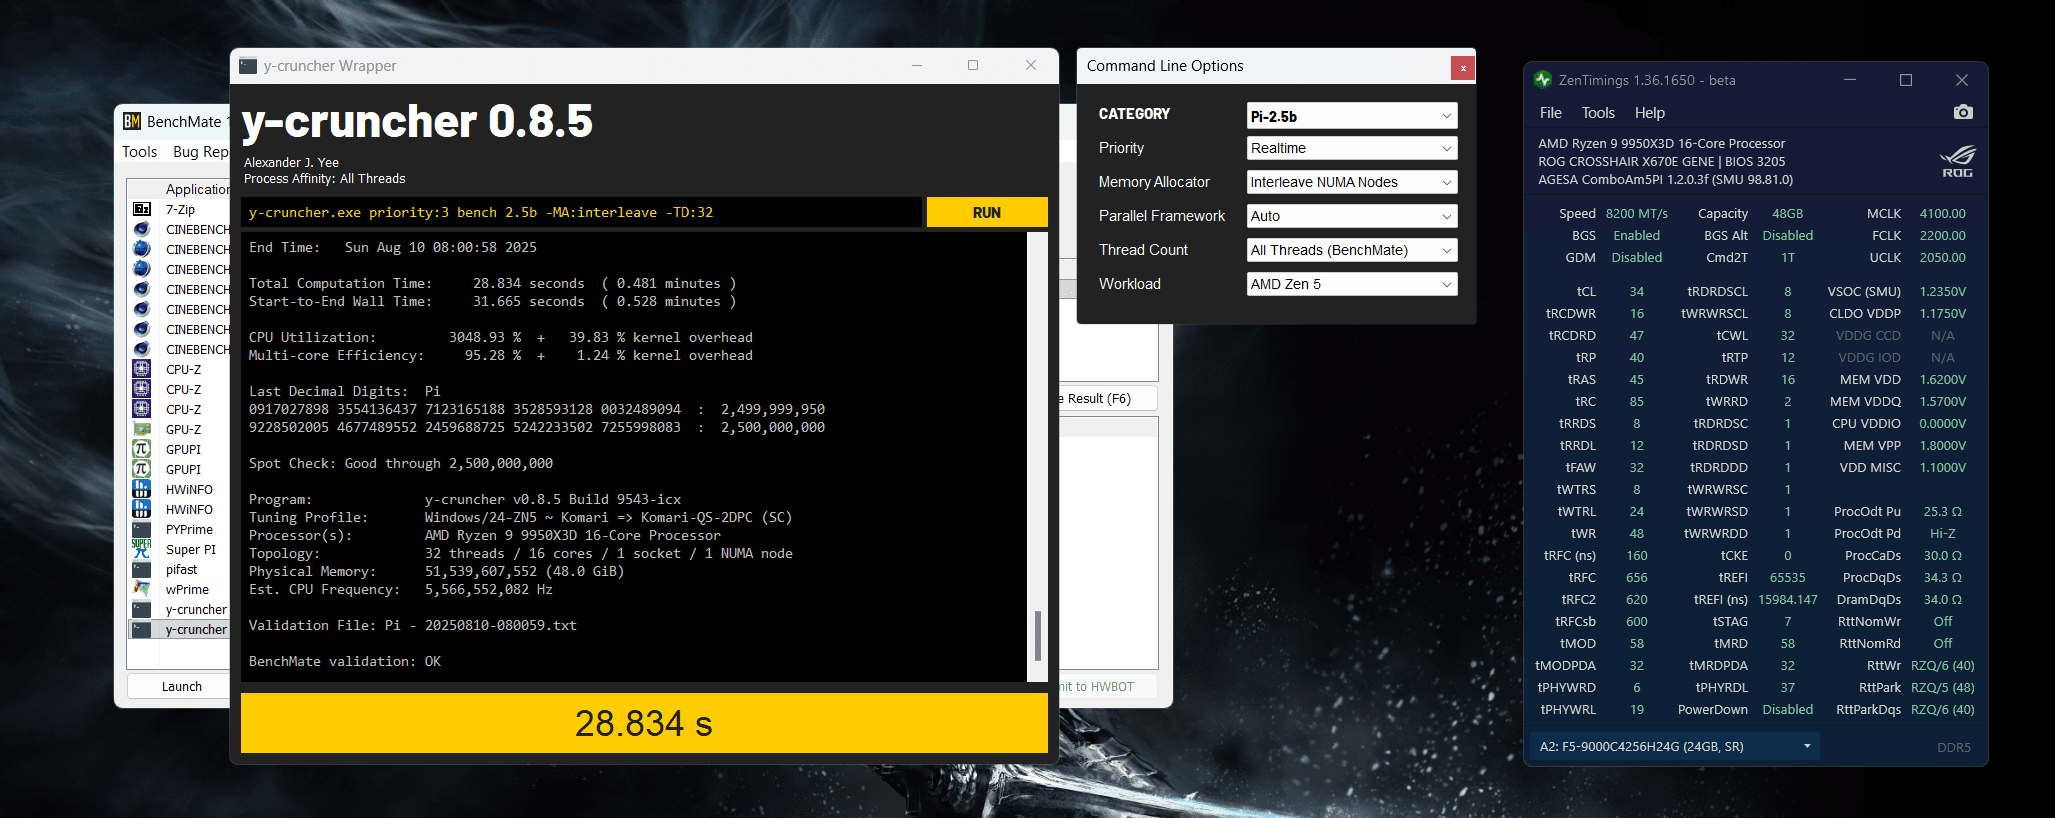This screenshot has width=2055, height=818.
Task: Click the GPU-Z graphics card icon in BenchMate
Action: click(142, 429)
